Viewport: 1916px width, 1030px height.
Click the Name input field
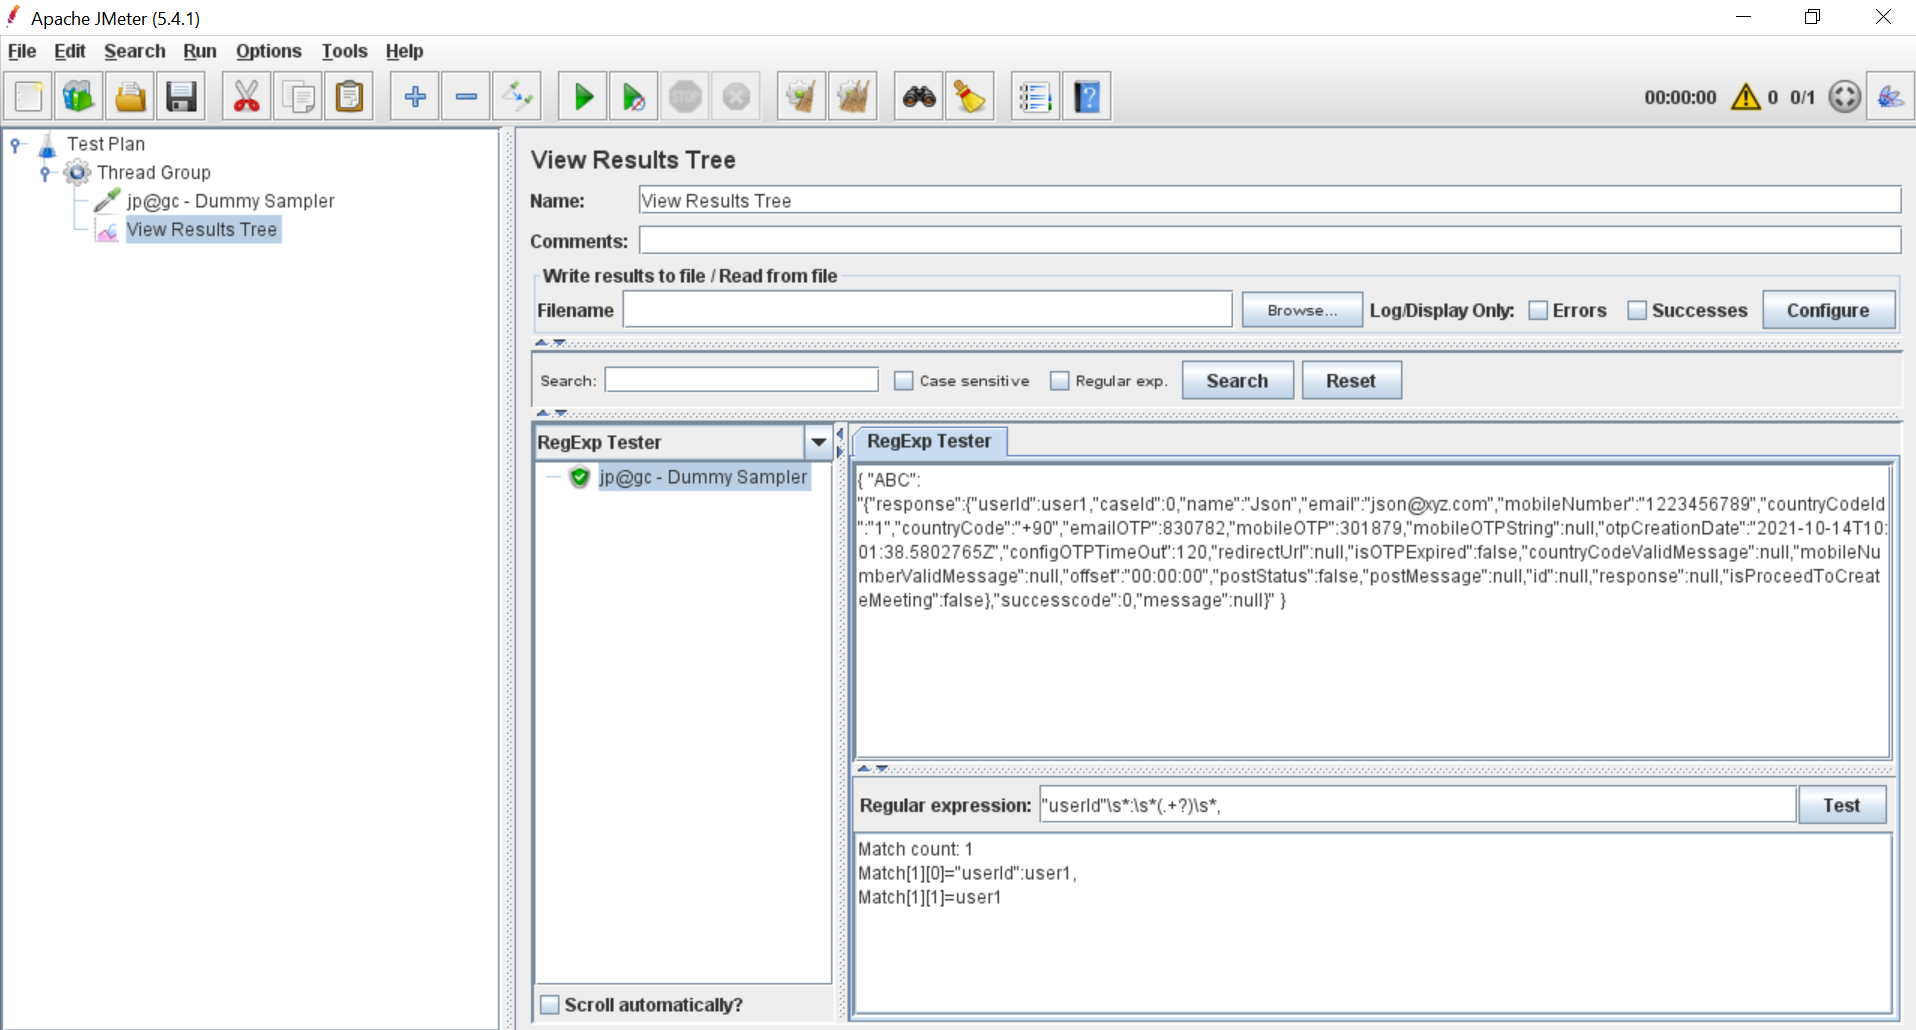[x=1270, y=201]
